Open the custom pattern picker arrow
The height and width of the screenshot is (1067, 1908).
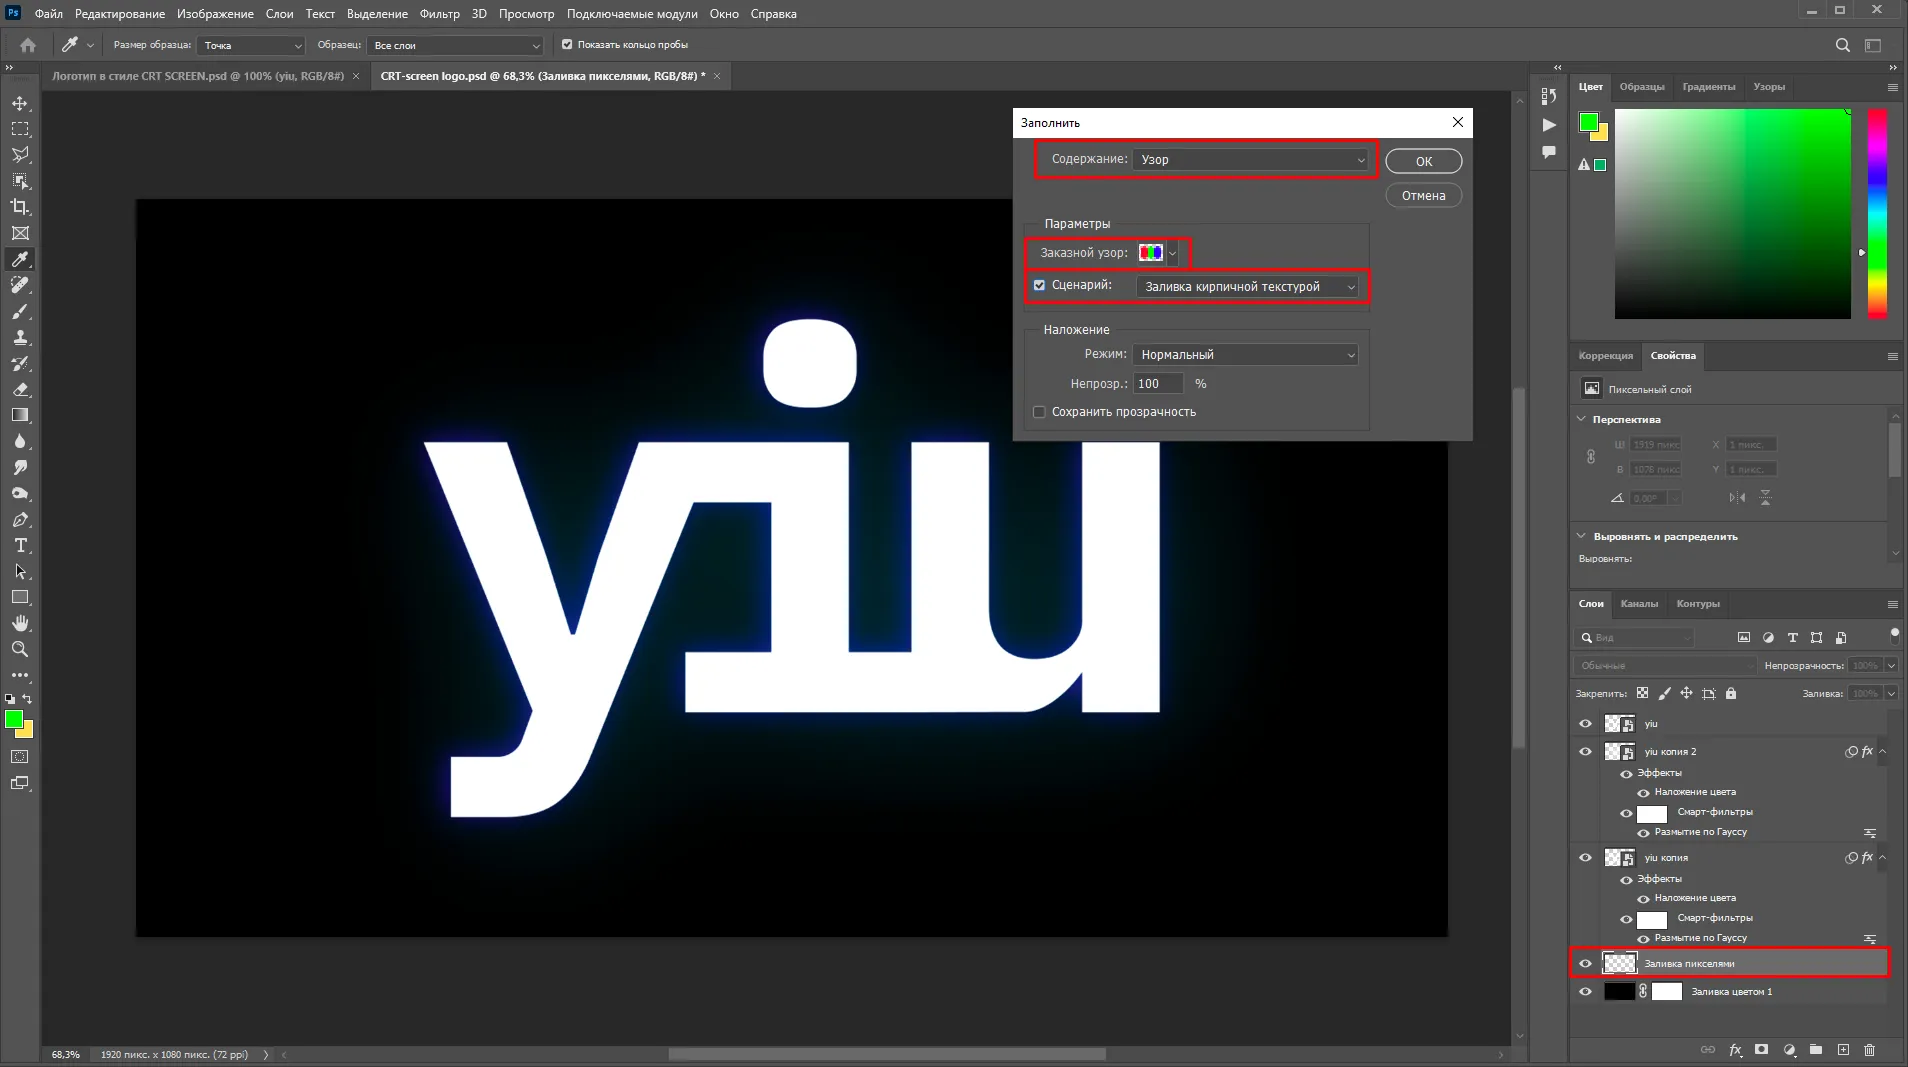(1173, 253)
